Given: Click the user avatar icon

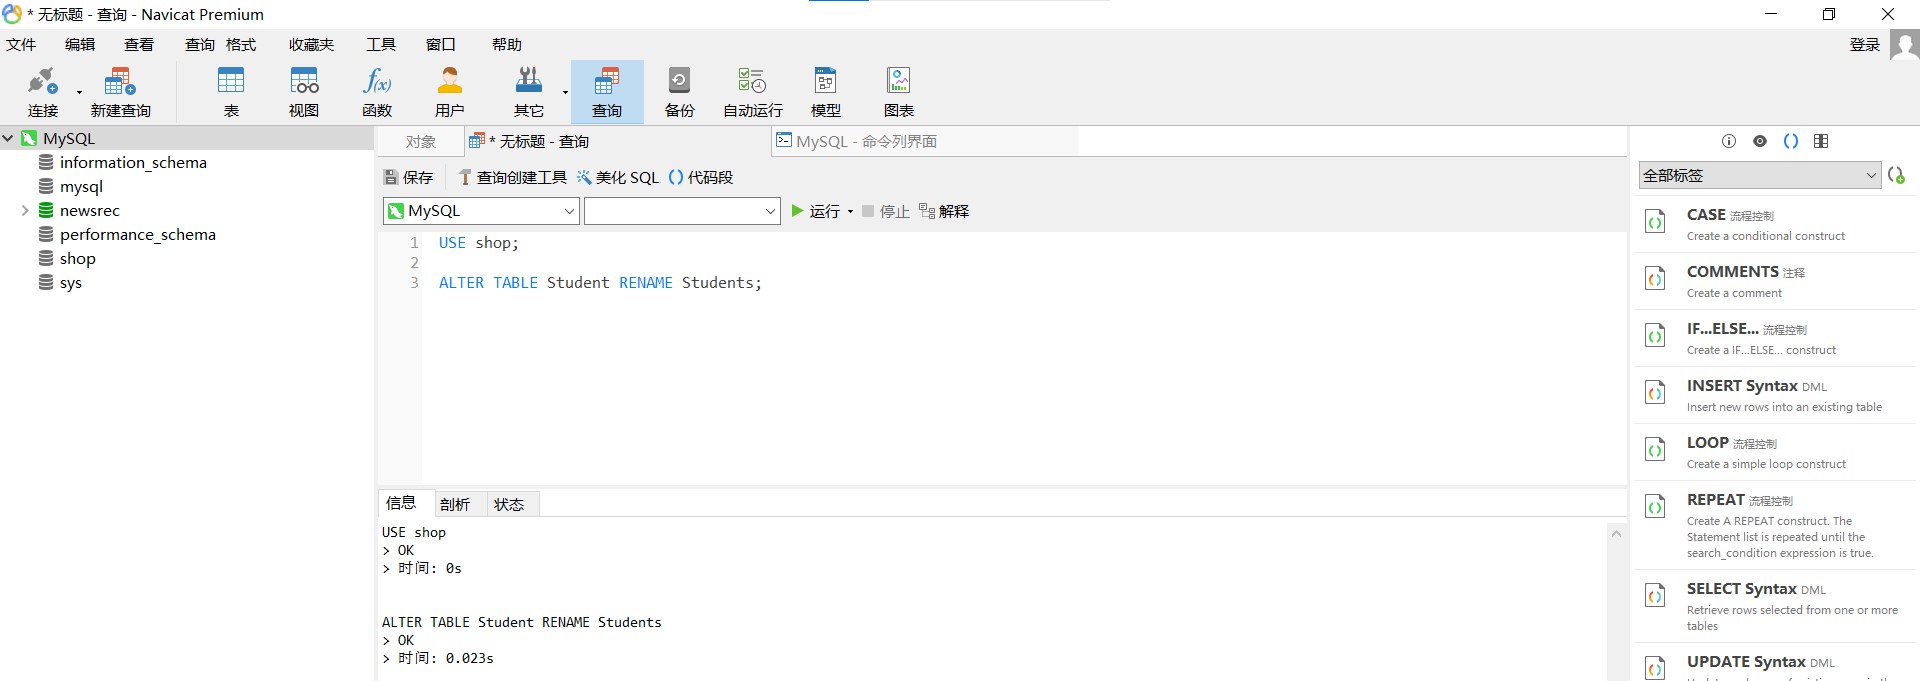Looking at the screenshot, I should [1904, 45].
